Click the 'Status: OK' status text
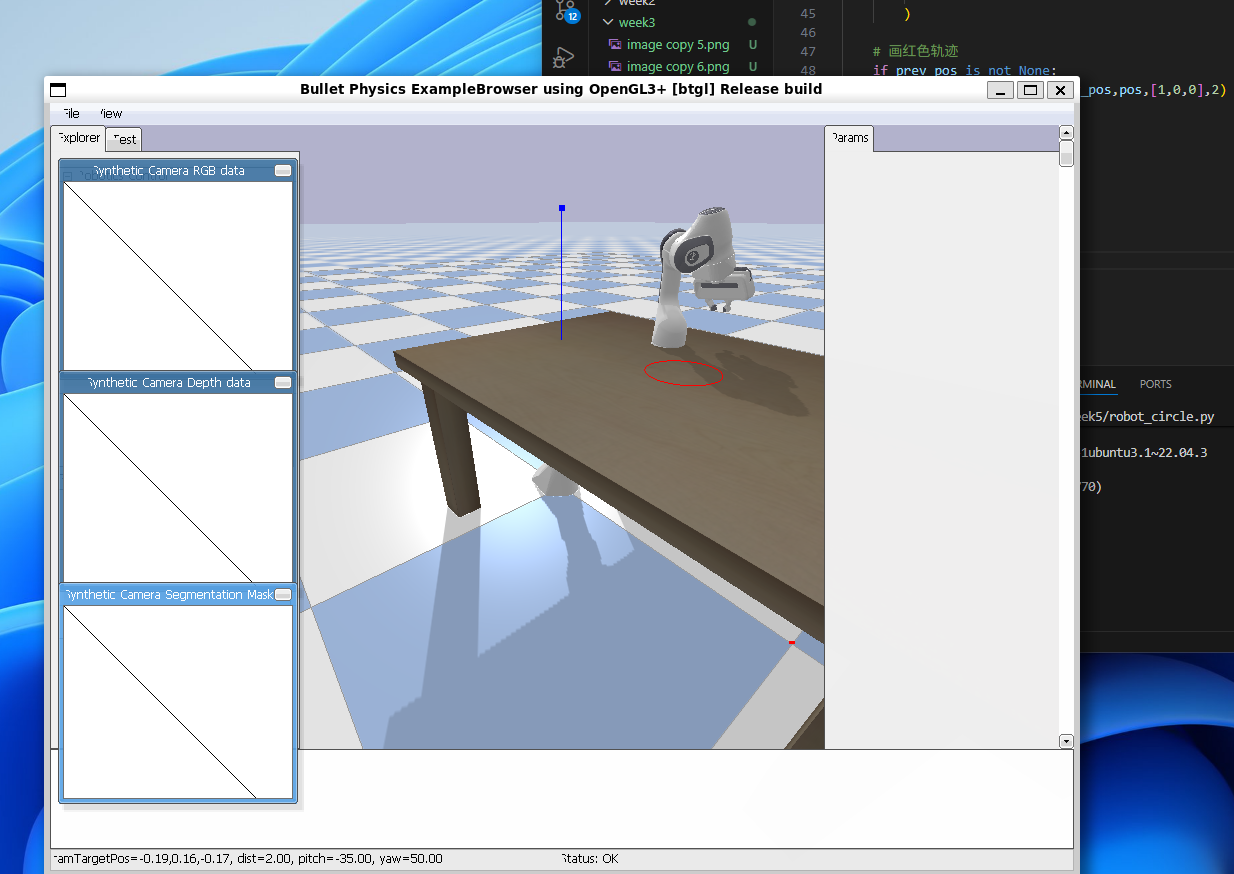Viewport: 1234px width, 874px height. click(x=590, y=859)
